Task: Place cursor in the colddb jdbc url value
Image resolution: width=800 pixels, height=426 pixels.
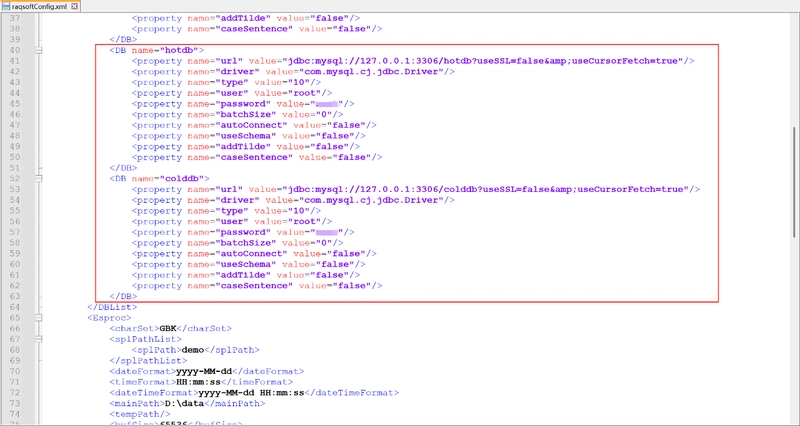Action: click(x=489, y=189)
